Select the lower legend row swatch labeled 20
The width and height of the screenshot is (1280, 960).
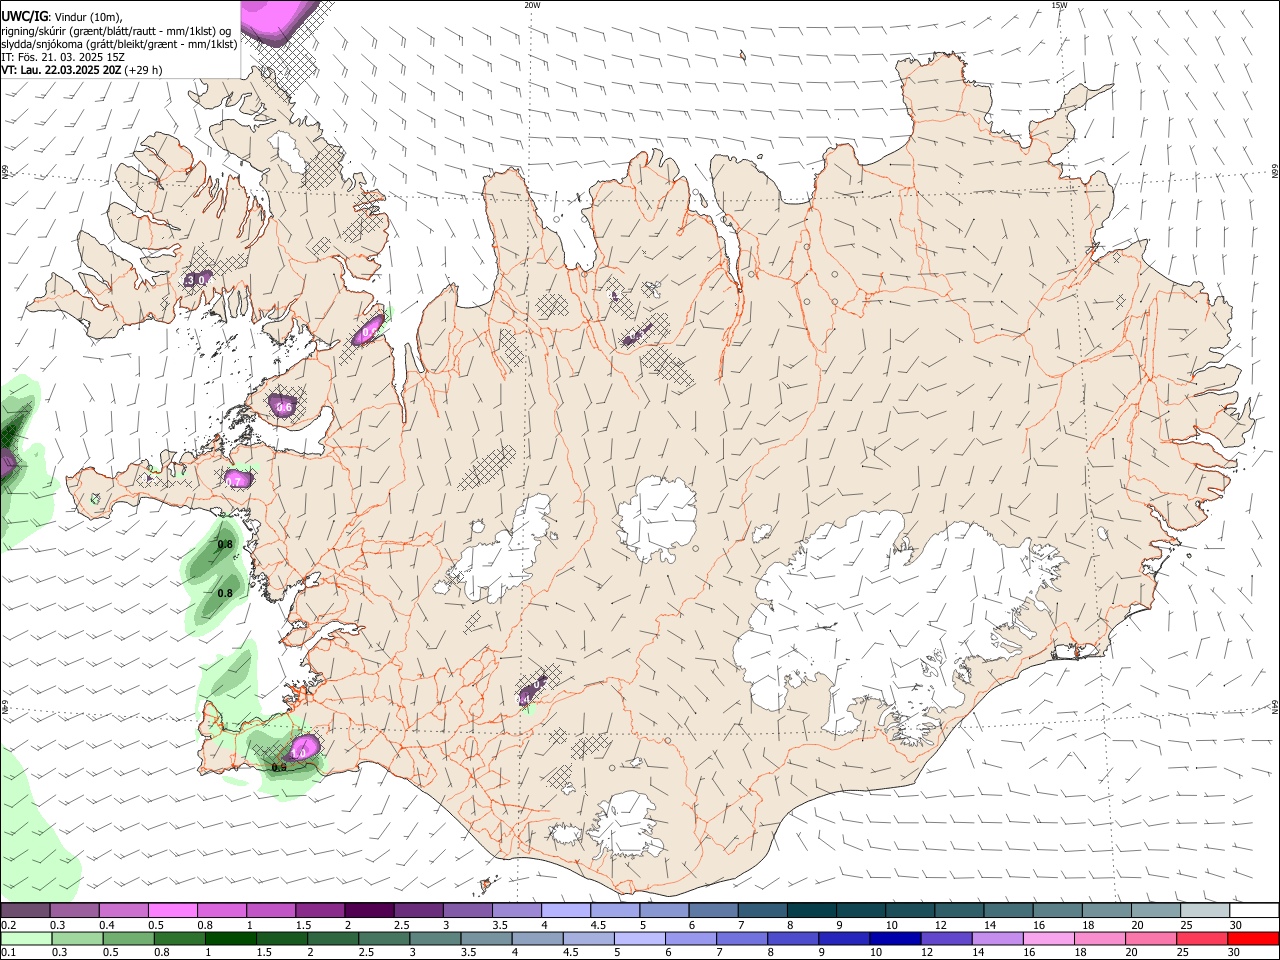pyautogui.click(x=1150, y=939)
